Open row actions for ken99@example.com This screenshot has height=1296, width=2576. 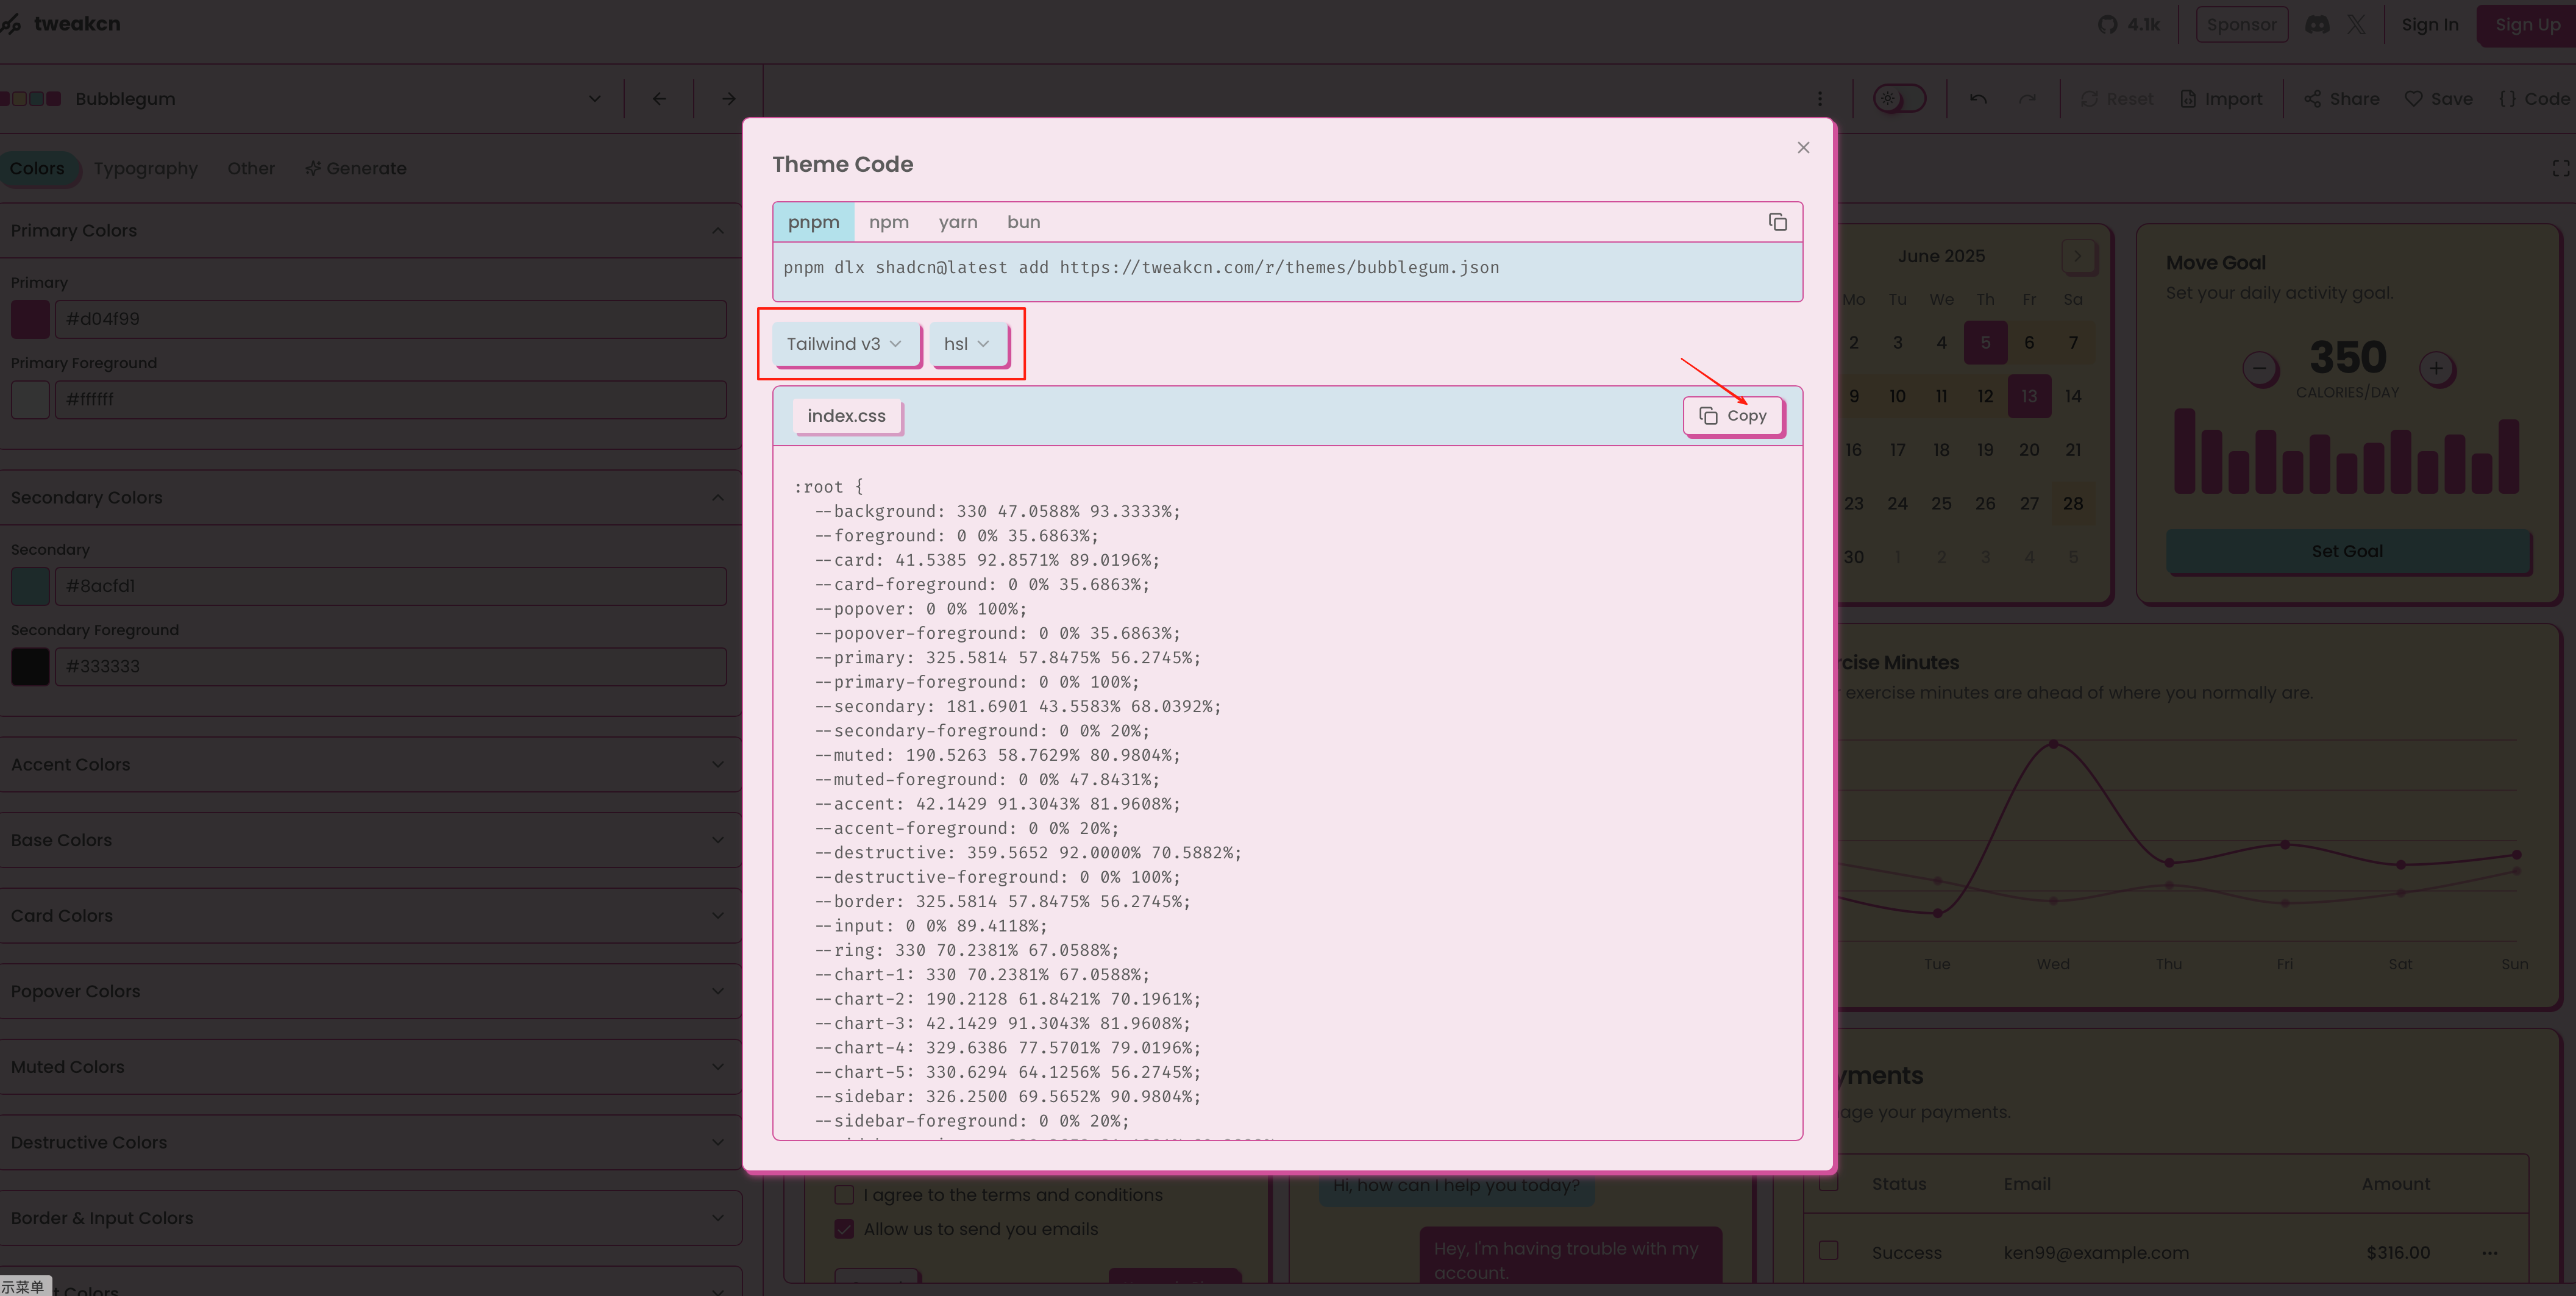click(2489, 1253)
